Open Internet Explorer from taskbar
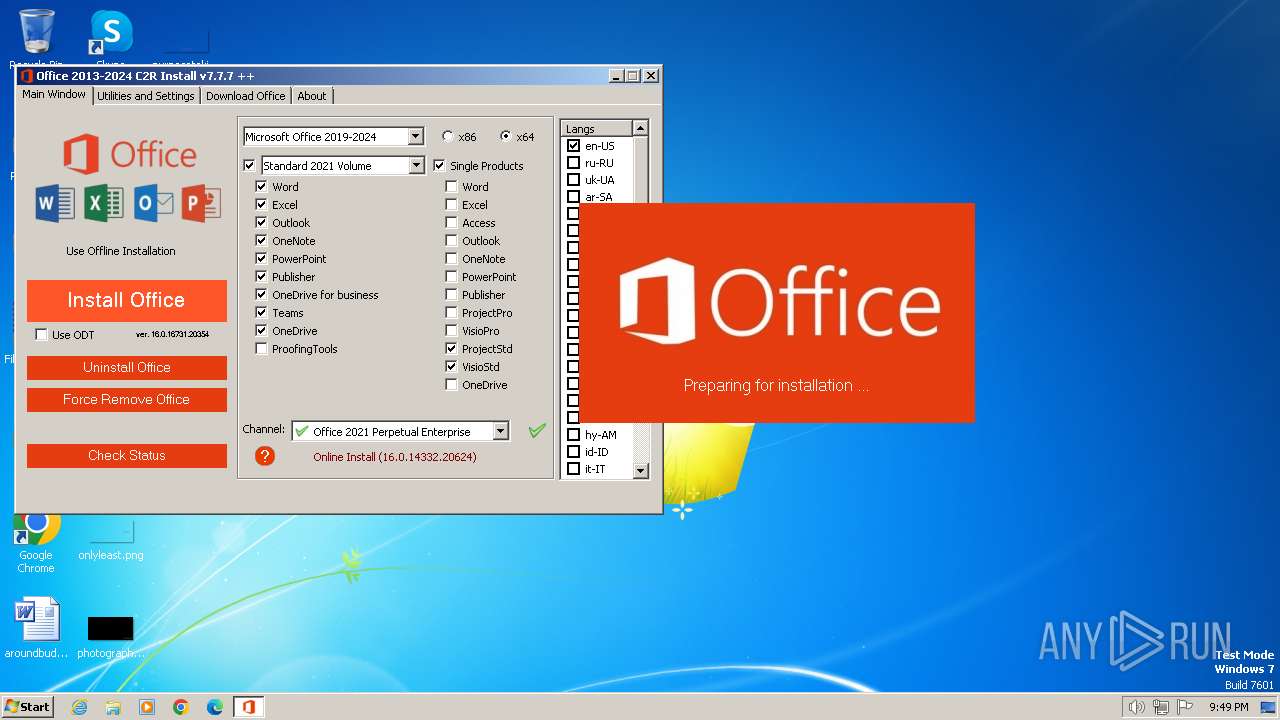 (79, 707)
